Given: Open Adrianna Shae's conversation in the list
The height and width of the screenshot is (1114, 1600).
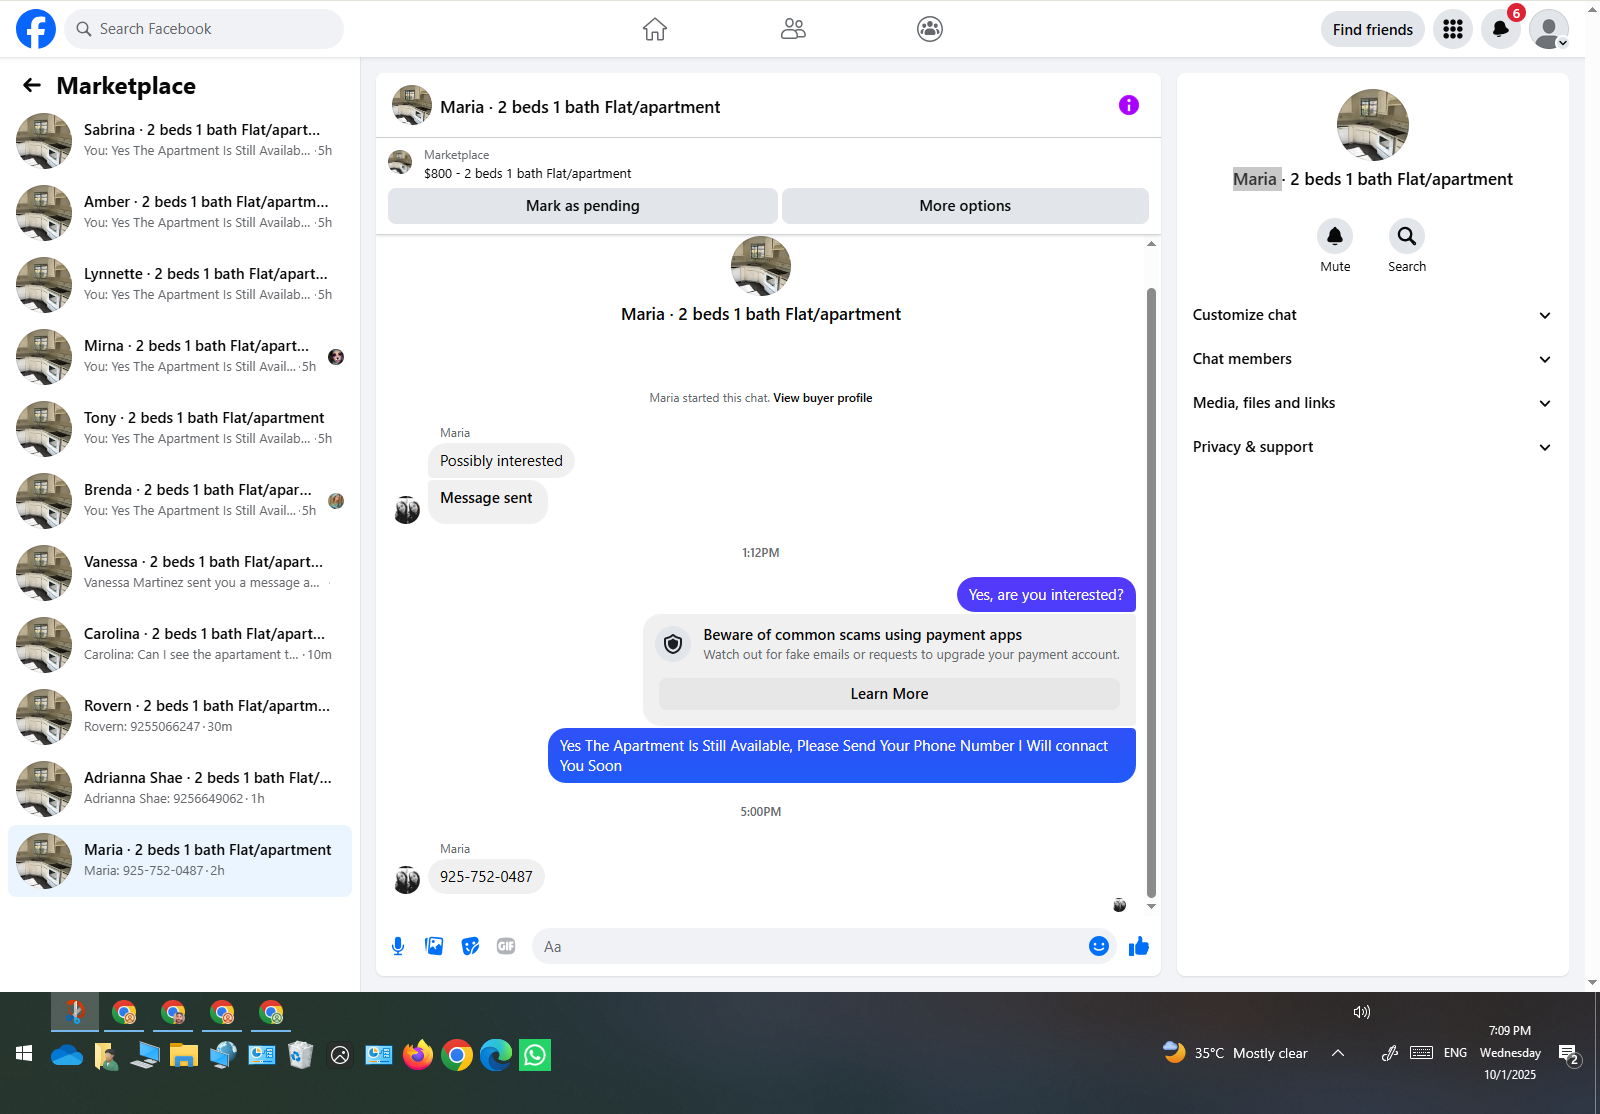Looking at the screenshot, I should (x=180, y=789).
